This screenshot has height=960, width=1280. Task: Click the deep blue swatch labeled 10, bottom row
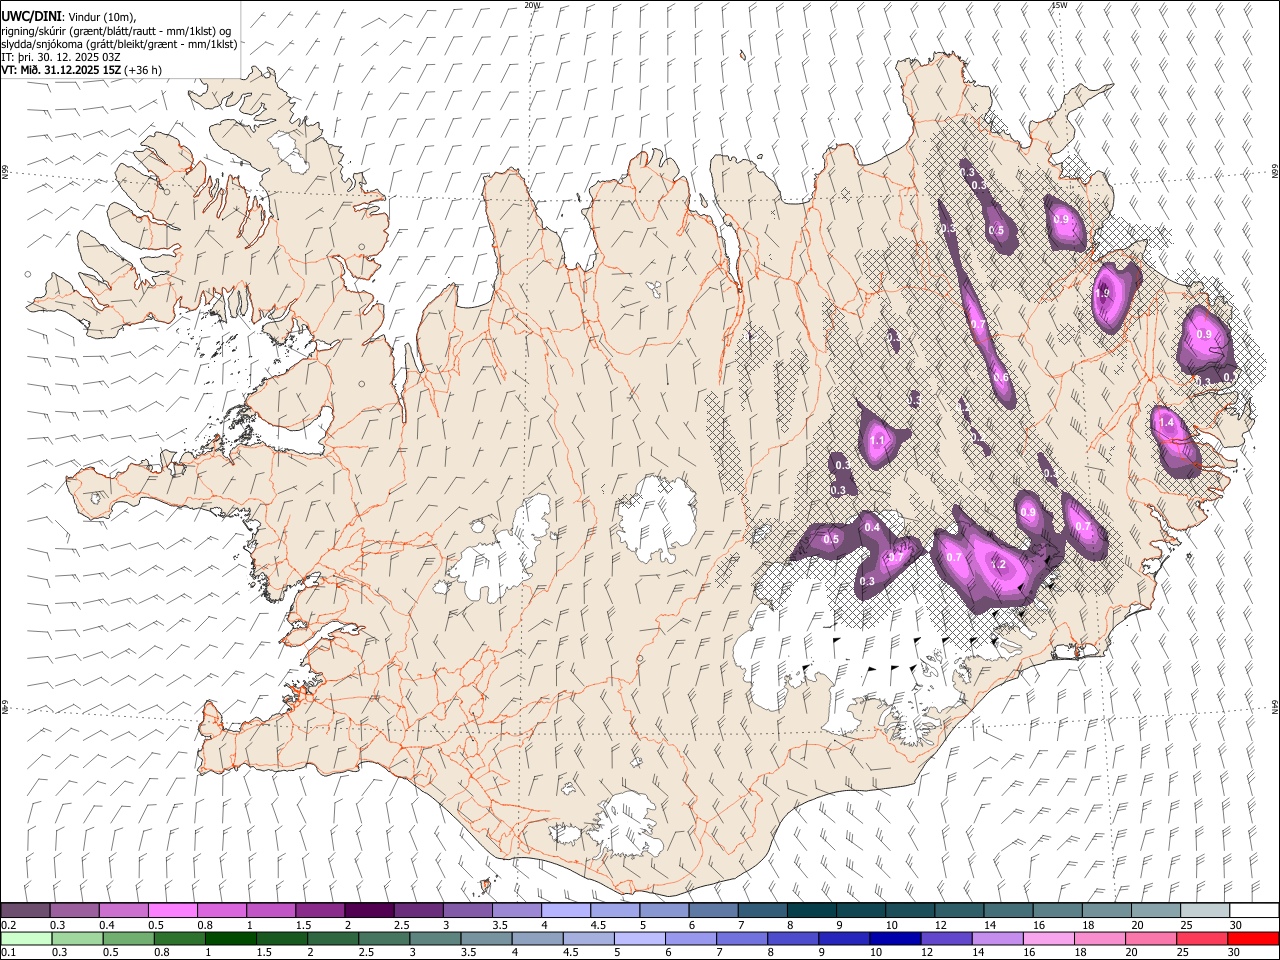894,938
